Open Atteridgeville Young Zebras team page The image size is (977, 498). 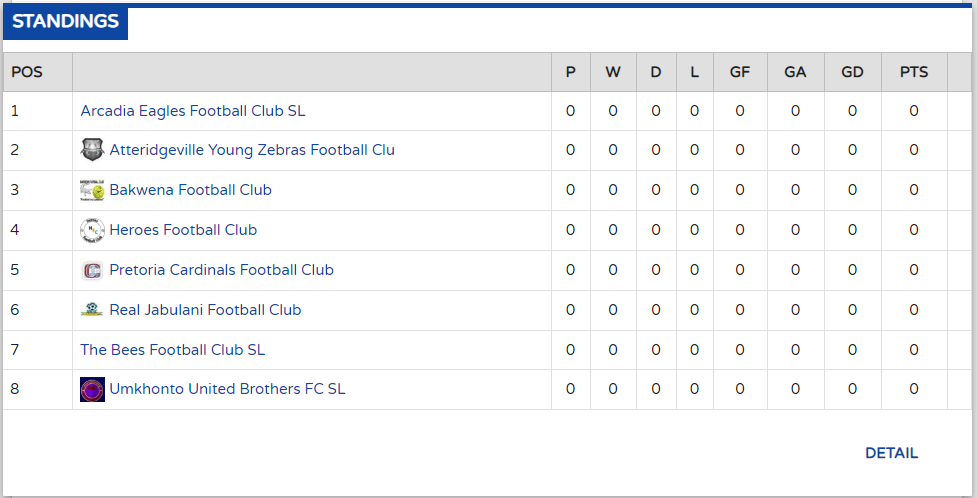(252, 150)
